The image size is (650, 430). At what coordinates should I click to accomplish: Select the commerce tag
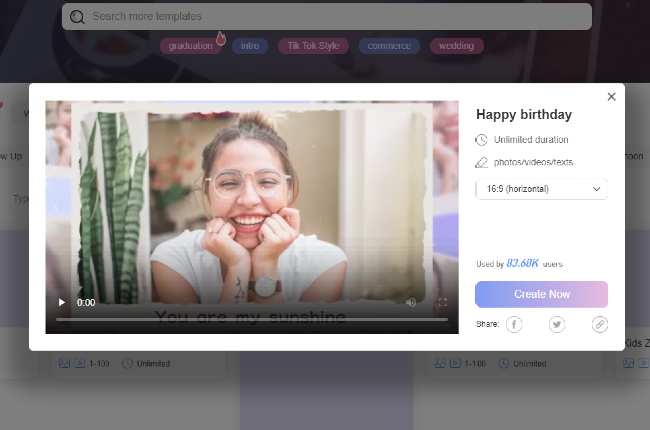(x=389, y=46)
